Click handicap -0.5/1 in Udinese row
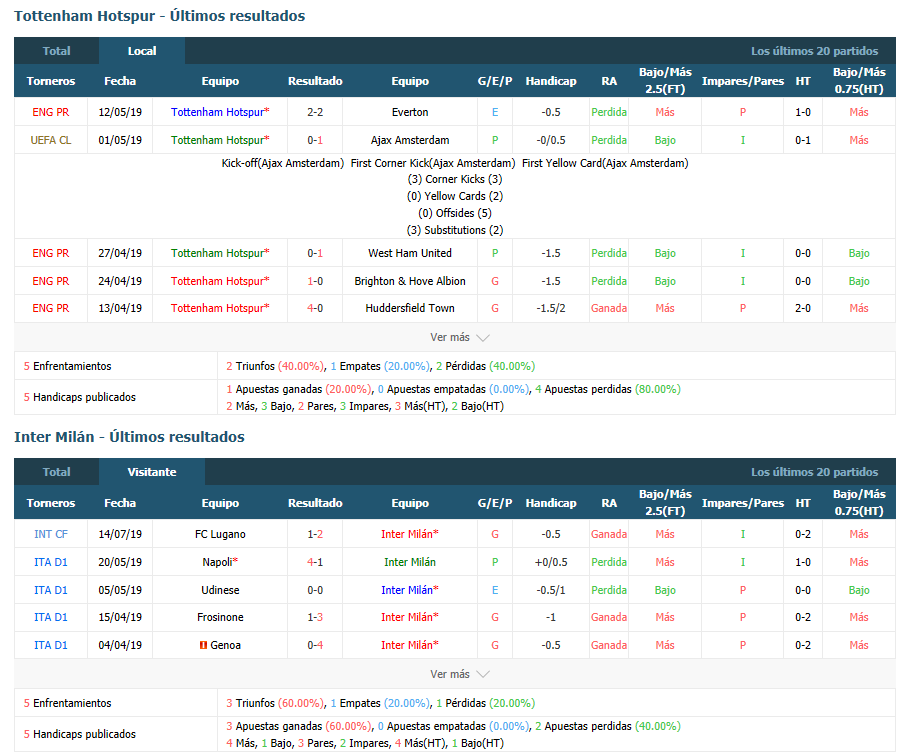This screenshot has height=755, width=904. [551, 590]
